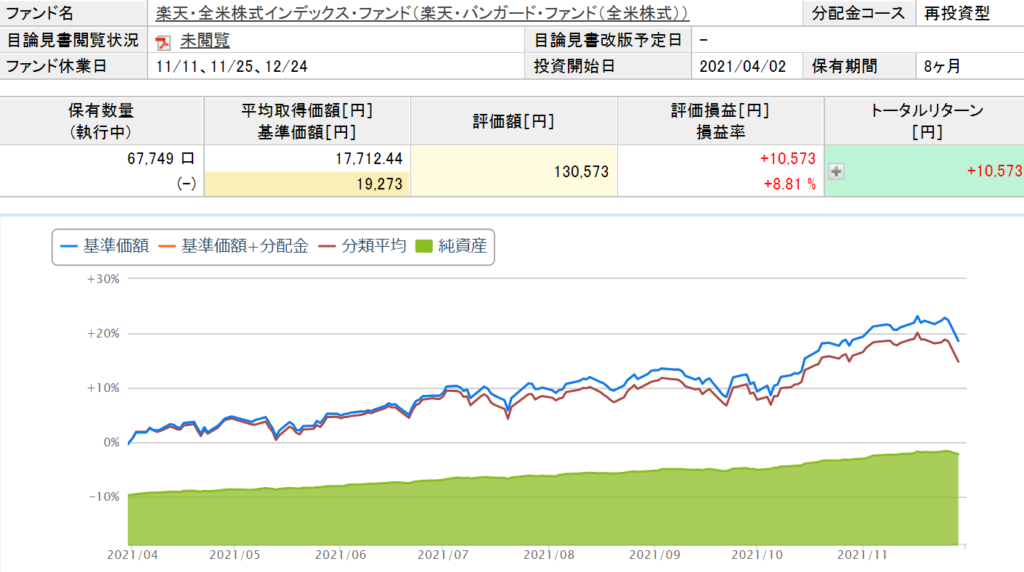Select the 目論見書閲覧状況 header label
This screenshot has height=572, width=1024.
tap(72, 40)
